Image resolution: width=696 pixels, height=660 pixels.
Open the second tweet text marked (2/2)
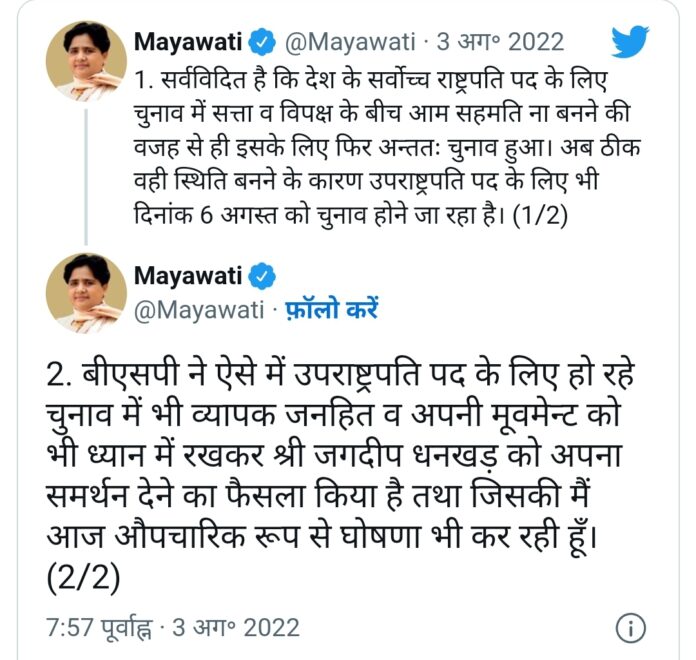point(340,475)
